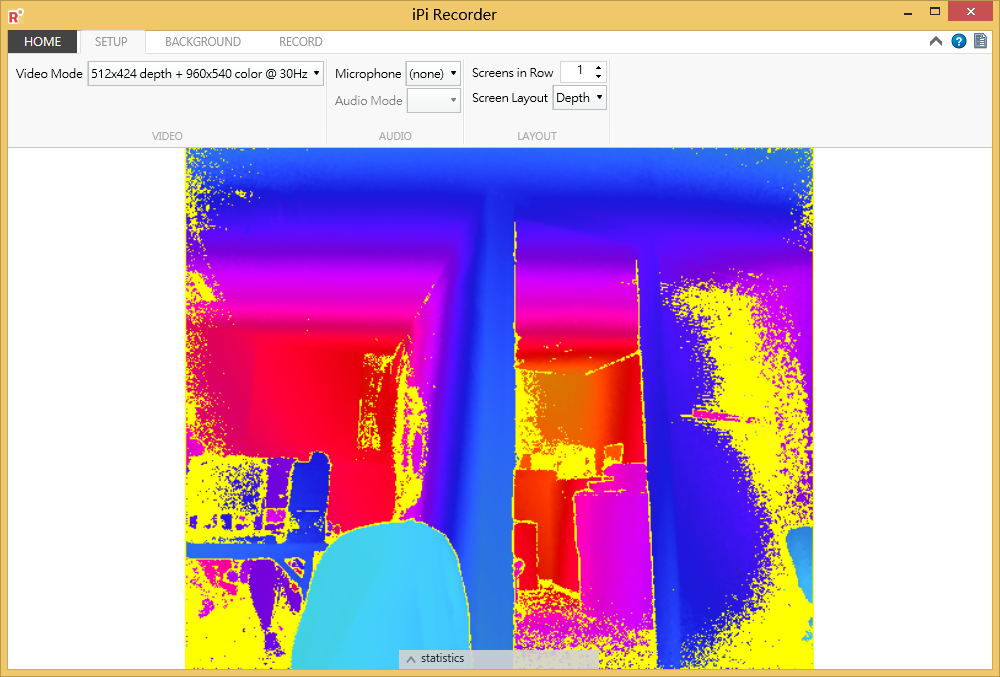
Task: Open the document log icon beside Help
Action: point(981,42)
